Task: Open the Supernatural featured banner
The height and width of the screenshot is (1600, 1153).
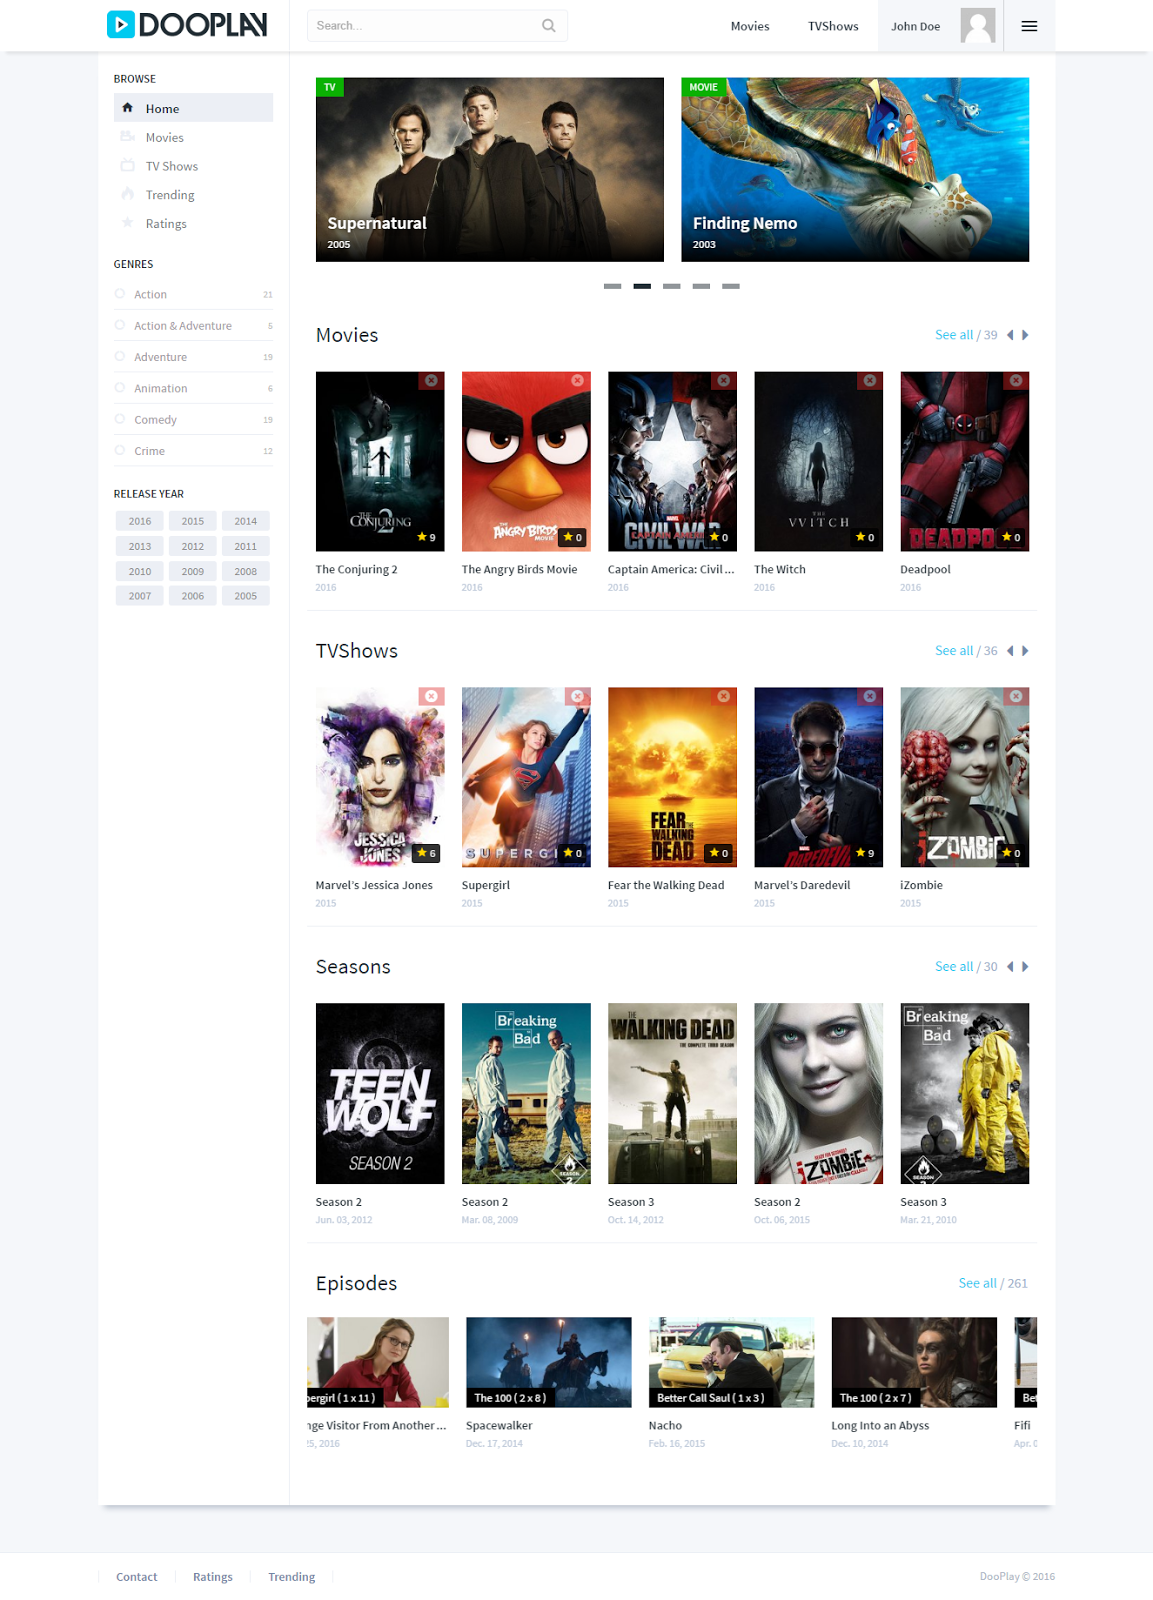Action: [490, 170]
